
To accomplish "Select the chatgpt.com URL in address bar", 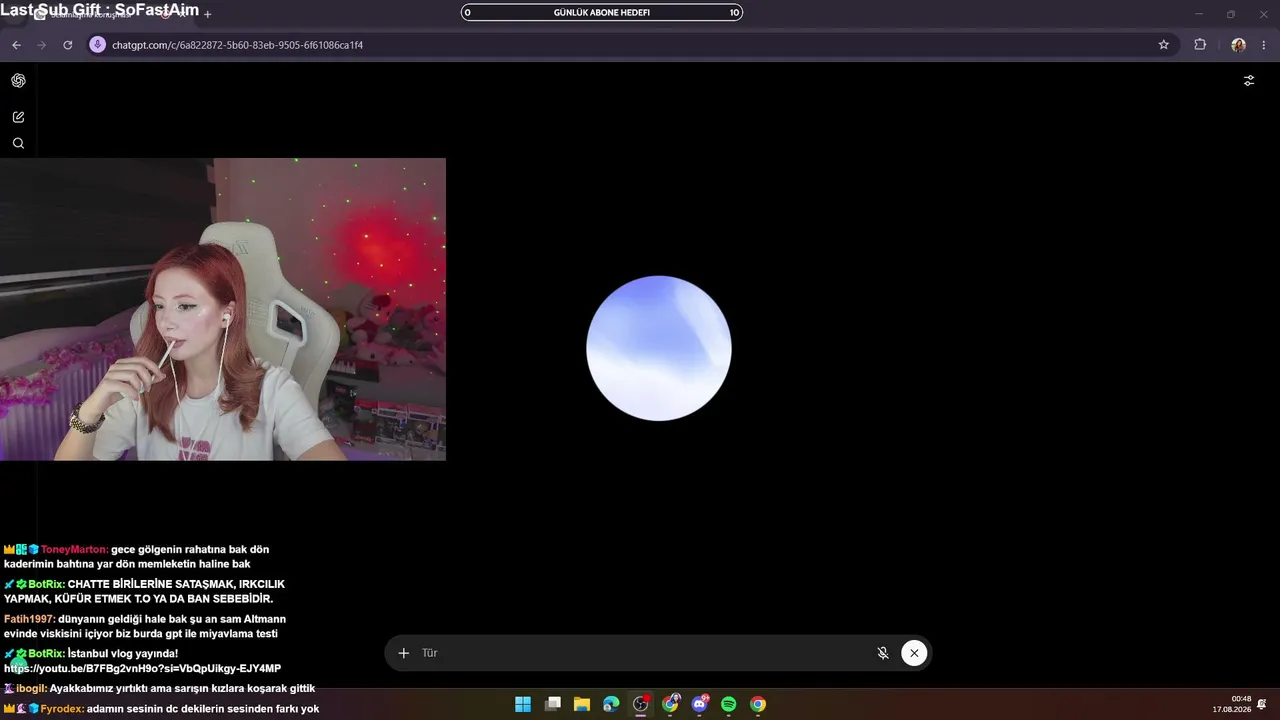I will coord(237,45).
